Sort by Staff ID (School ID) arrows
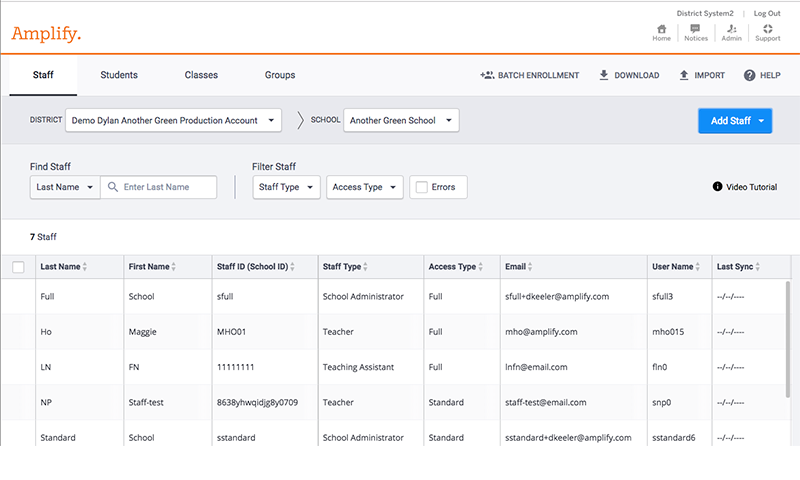The image size is (800, 480). [292, 267]
